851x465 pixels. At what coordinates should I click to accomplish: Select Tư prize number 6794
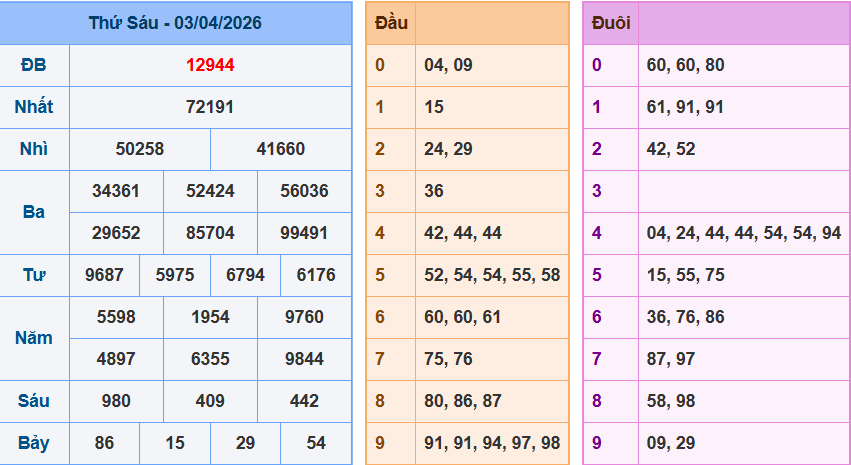pyautogui.click(x=245, y=275)
